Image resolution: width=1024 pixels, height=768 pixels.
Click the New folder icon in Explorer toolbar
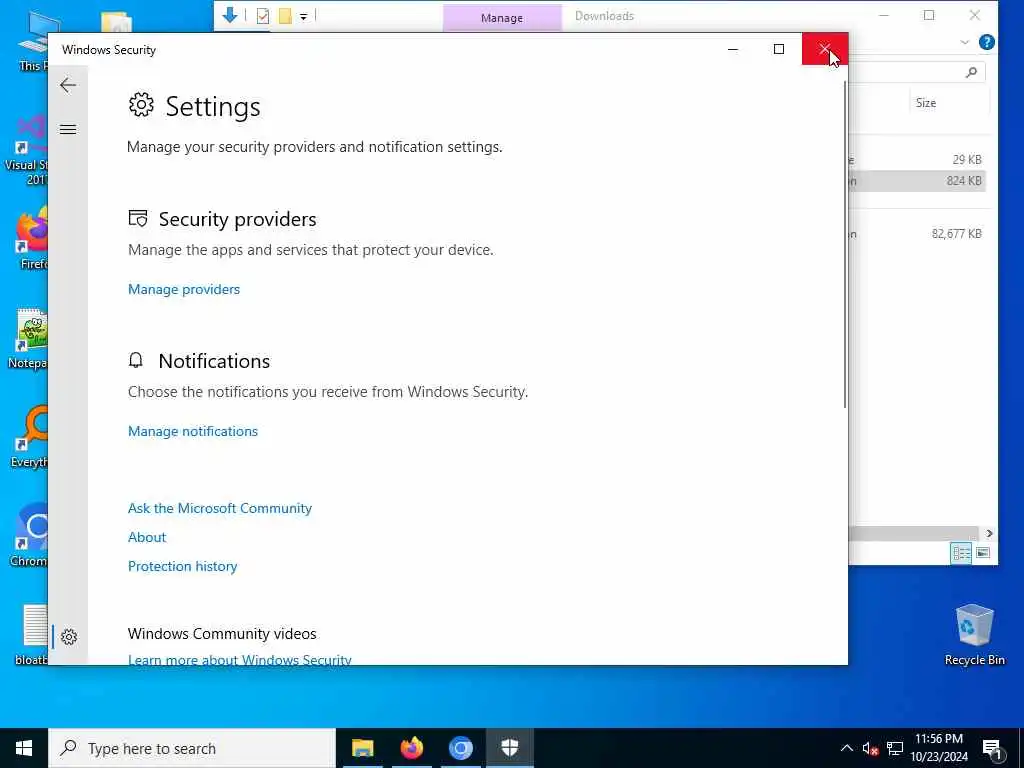[x=285, y=16]
